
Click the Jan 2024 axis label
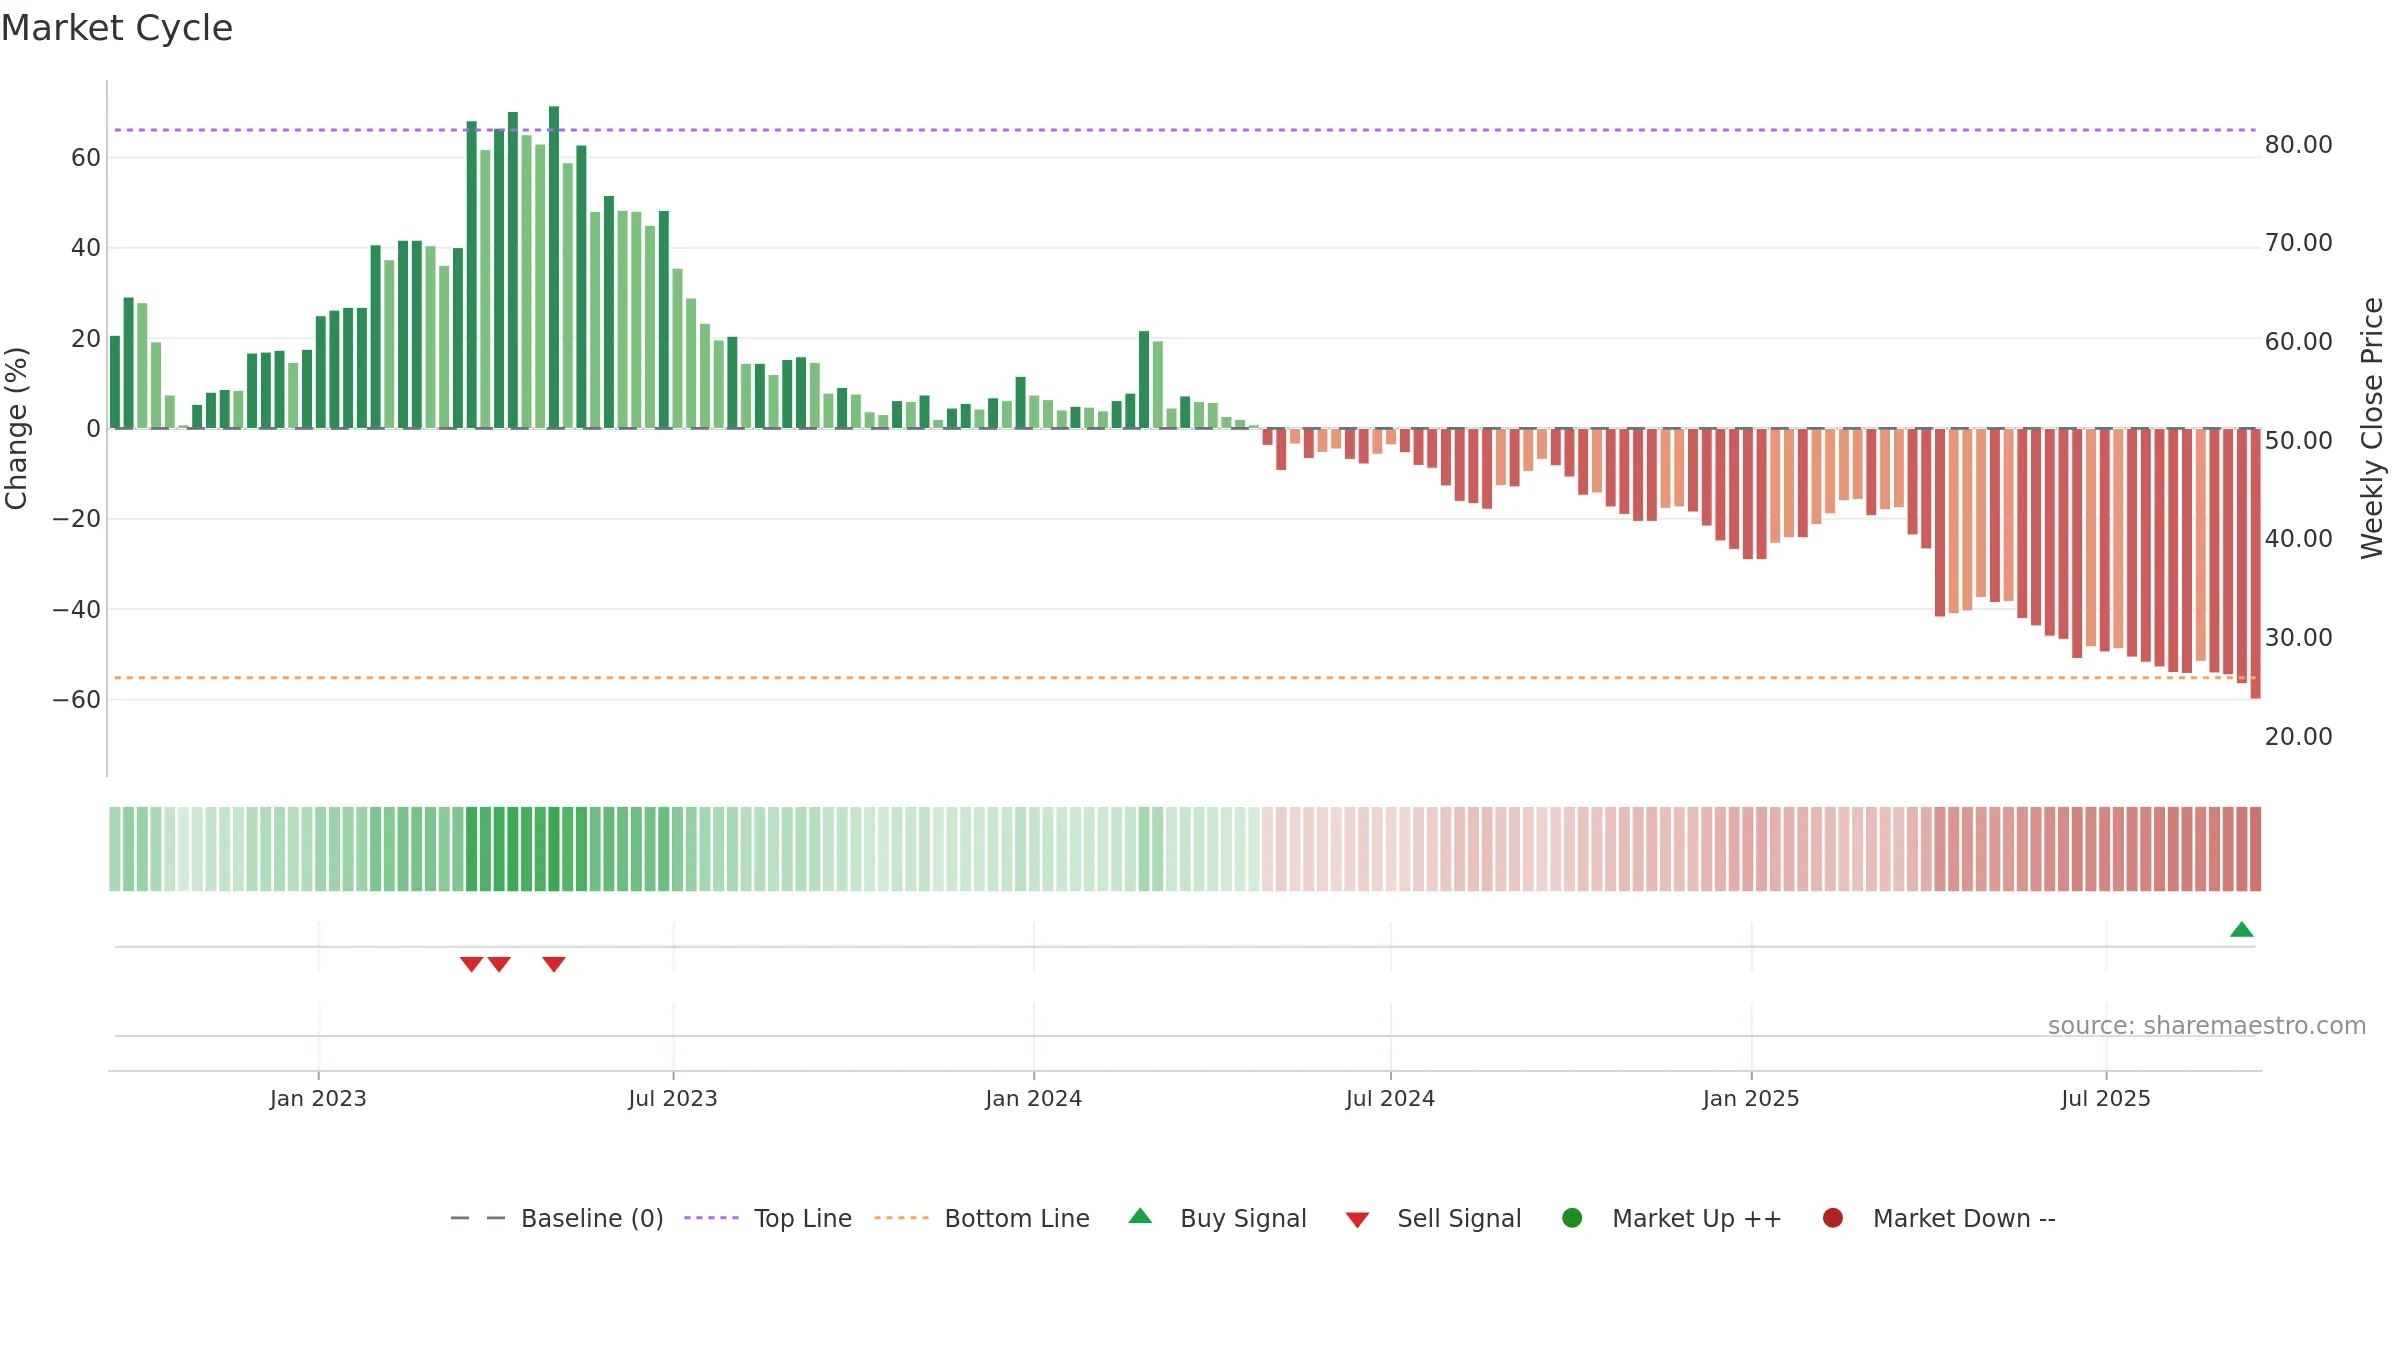click(x=1034, y=1098)
